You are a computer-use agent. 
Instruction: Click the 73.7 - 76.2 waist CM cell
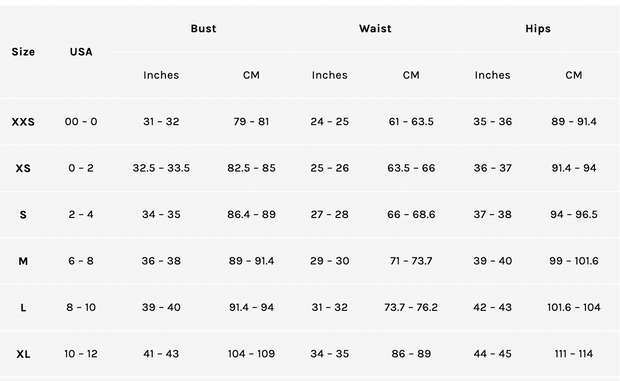[x=411, y=307]
